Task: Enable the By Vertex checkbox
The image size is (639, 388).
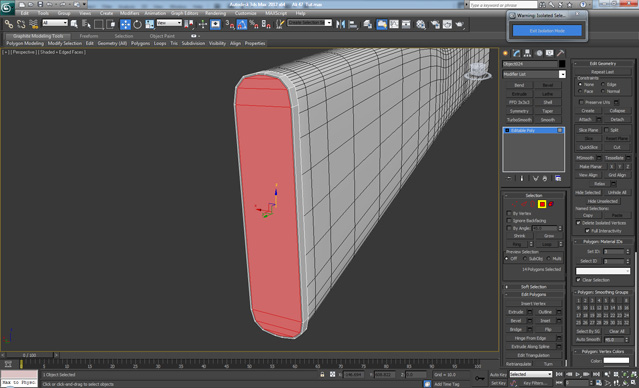Action: tap(509, 213)
